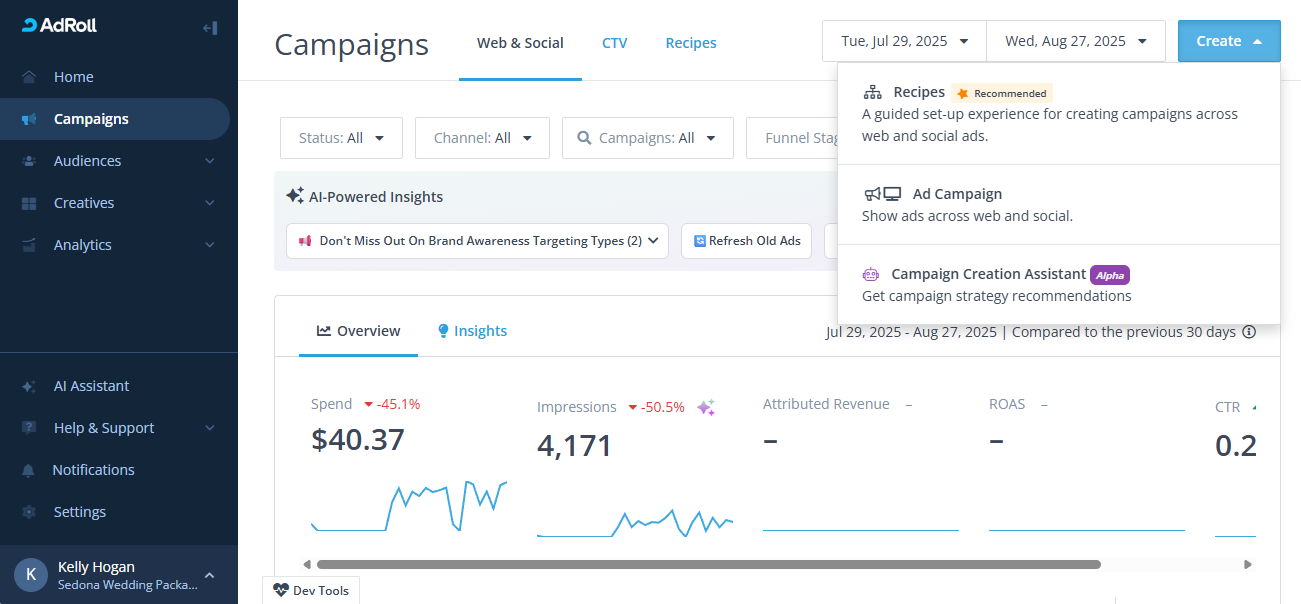Expand the Brand Awareness Targeting Types insight
This screenshot has width=1301, height=604.
tap(477, 241)
